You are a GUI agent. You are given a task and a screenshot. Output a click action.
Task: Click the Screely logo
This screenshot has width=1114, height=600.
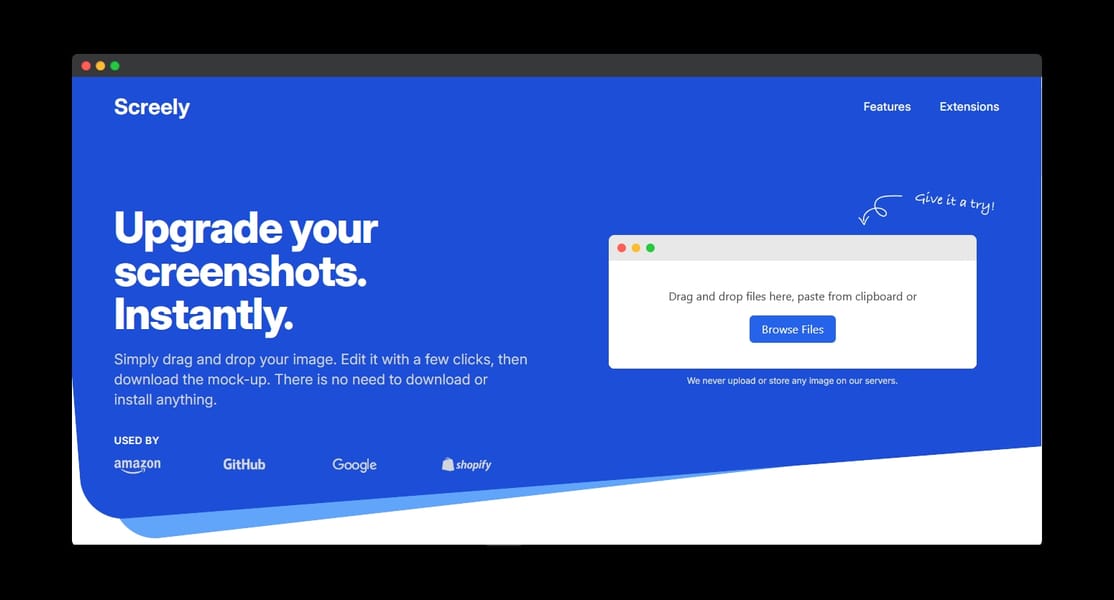[x=151, y=107]
